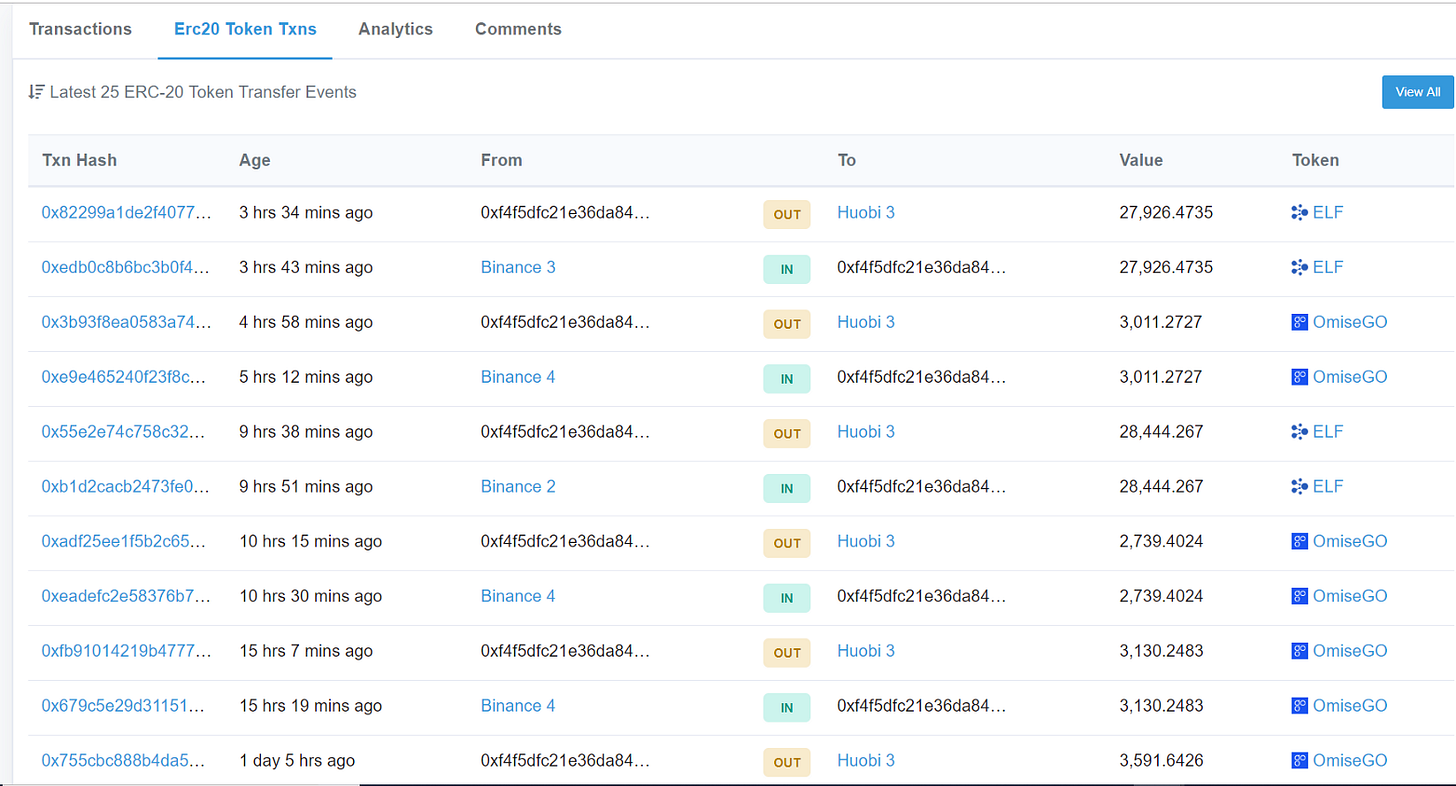Viewport: 1456px width, 786px height.
Task: Open transaction hash 0xe9e465240f23f8c
Action: pos(126,377)
